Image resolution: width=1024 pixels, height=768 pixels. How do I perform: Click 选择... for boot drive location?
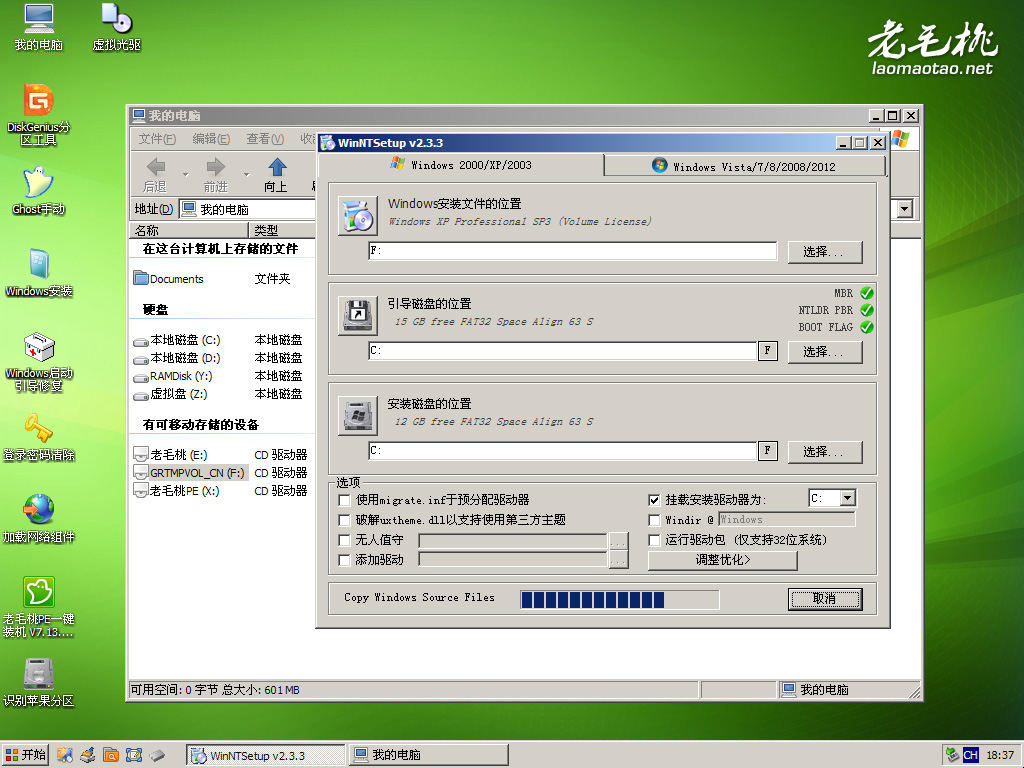825,352
